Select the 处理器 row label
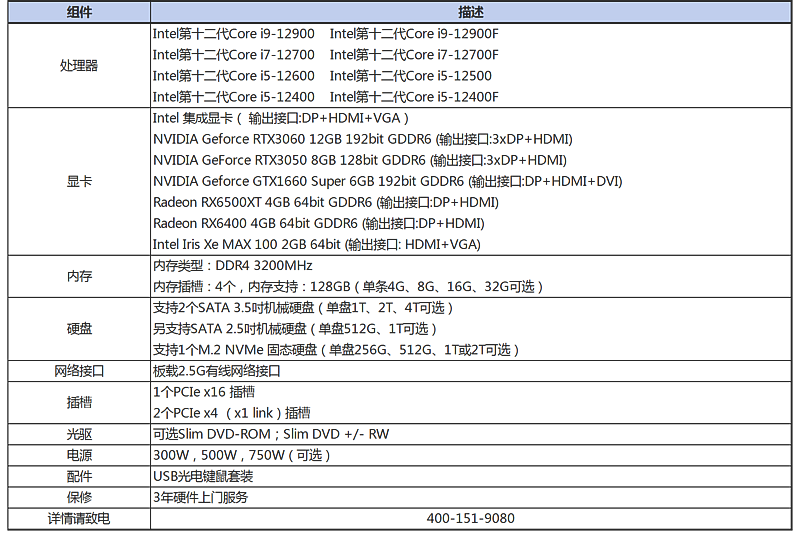 pyautogui.click(x=79, y=65)
